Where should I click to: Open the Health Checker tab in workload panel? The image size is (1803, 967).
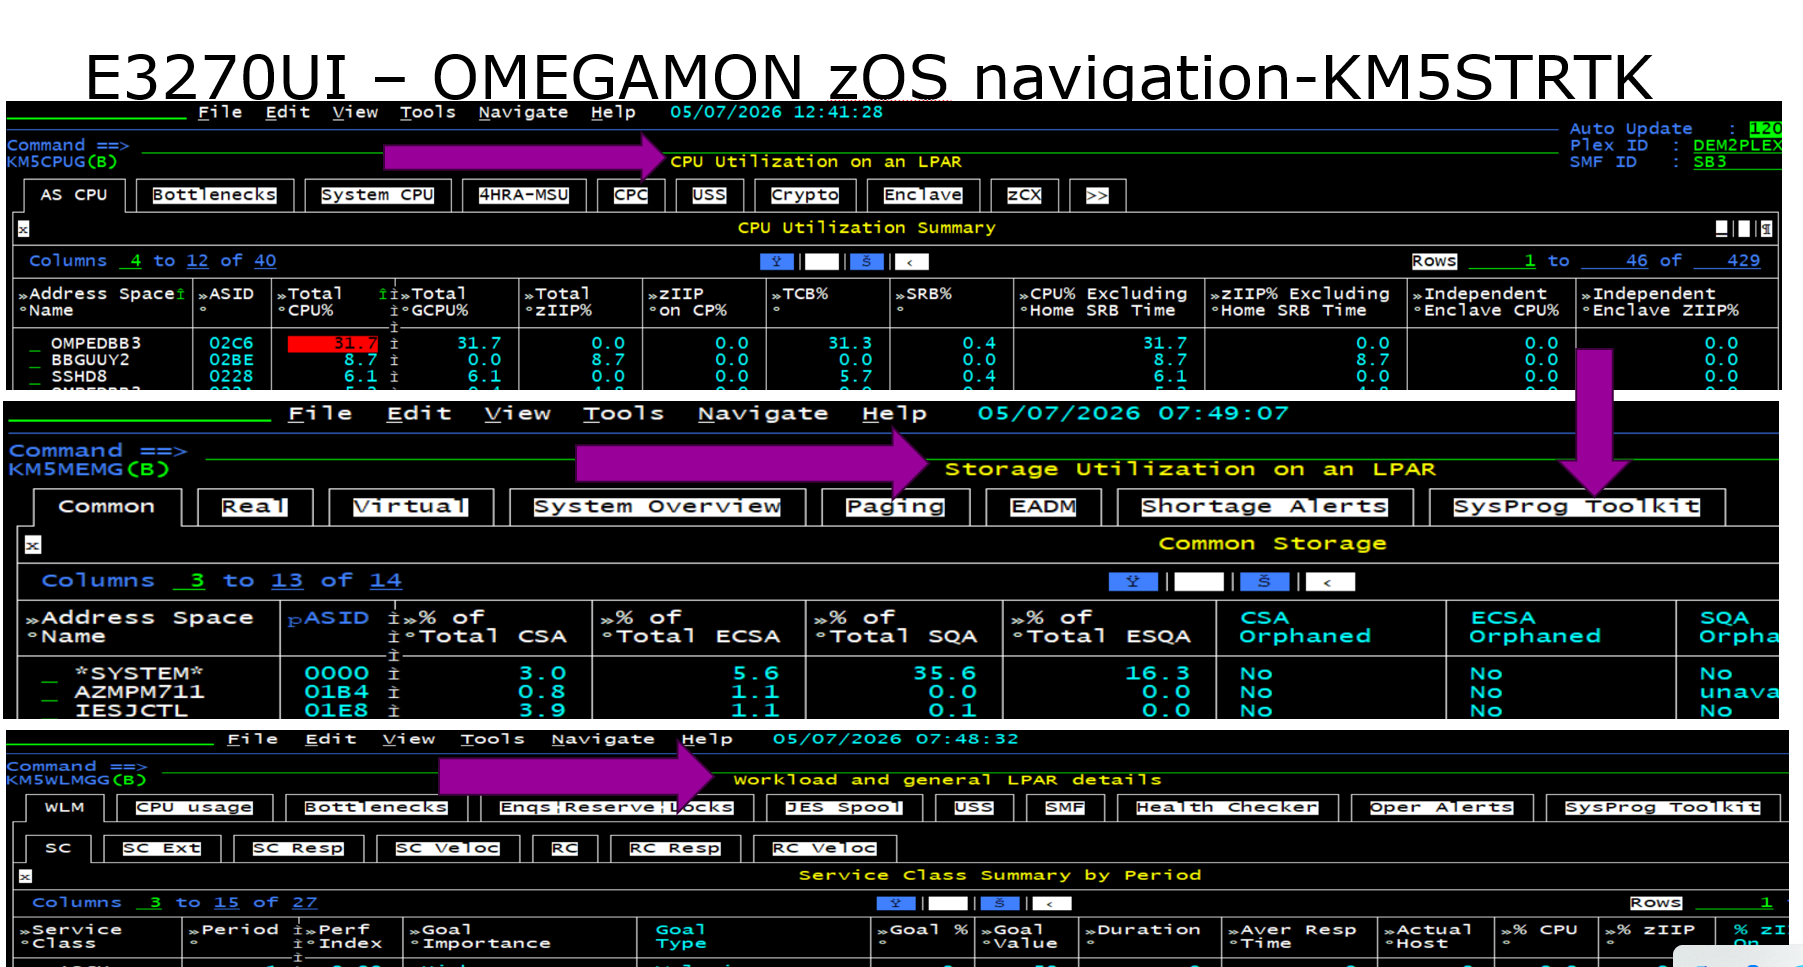click(x=1227, y=807)
